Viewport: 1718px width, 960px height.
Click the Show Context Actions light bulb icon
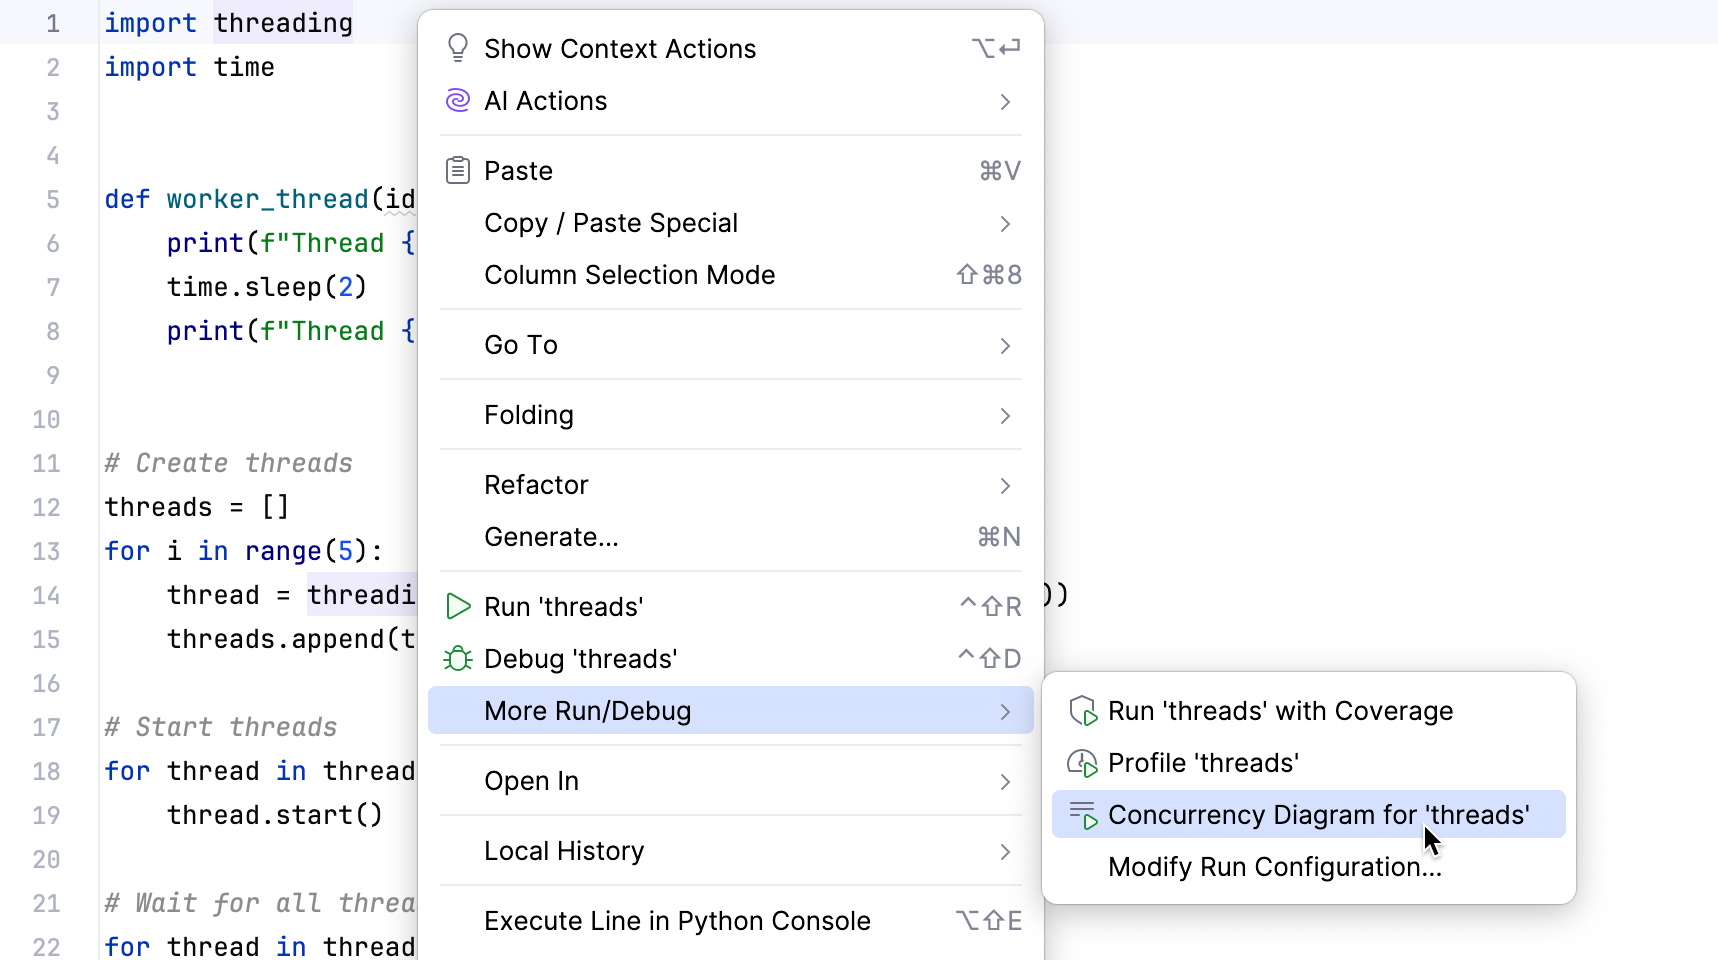(x=458, y=47)
